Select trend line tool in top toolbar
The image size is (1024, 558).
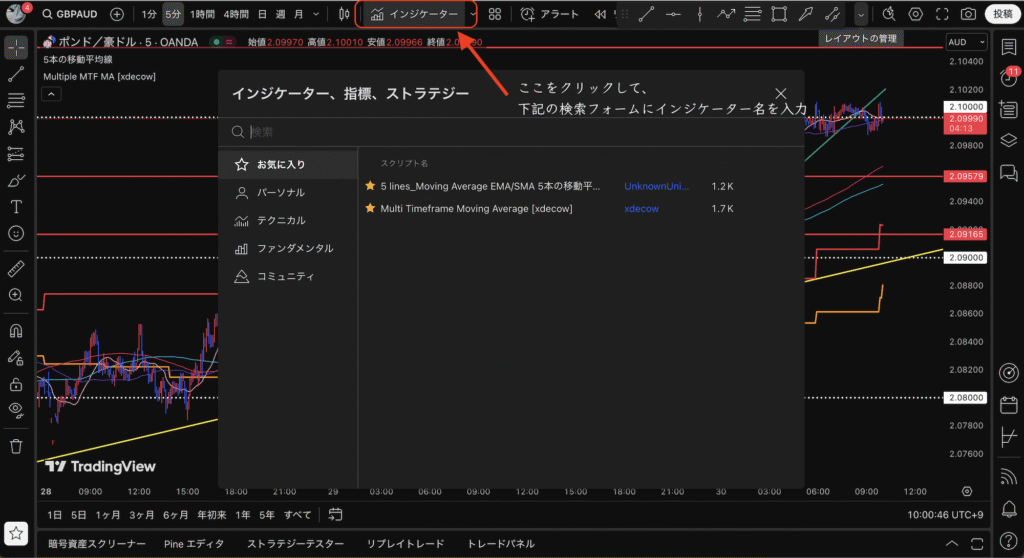[x=646, y=14]
